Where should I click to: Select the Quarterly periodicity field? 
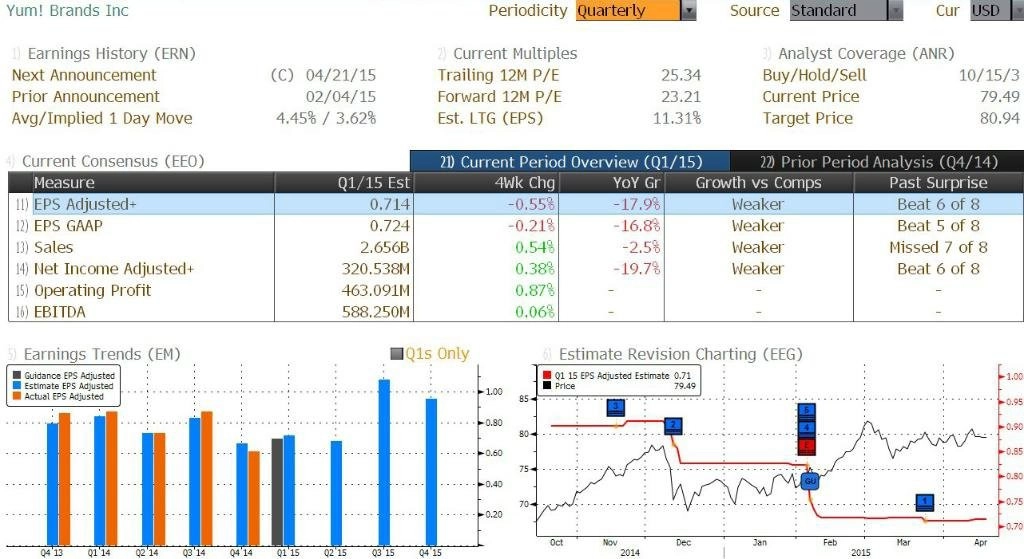click(628, 10)
